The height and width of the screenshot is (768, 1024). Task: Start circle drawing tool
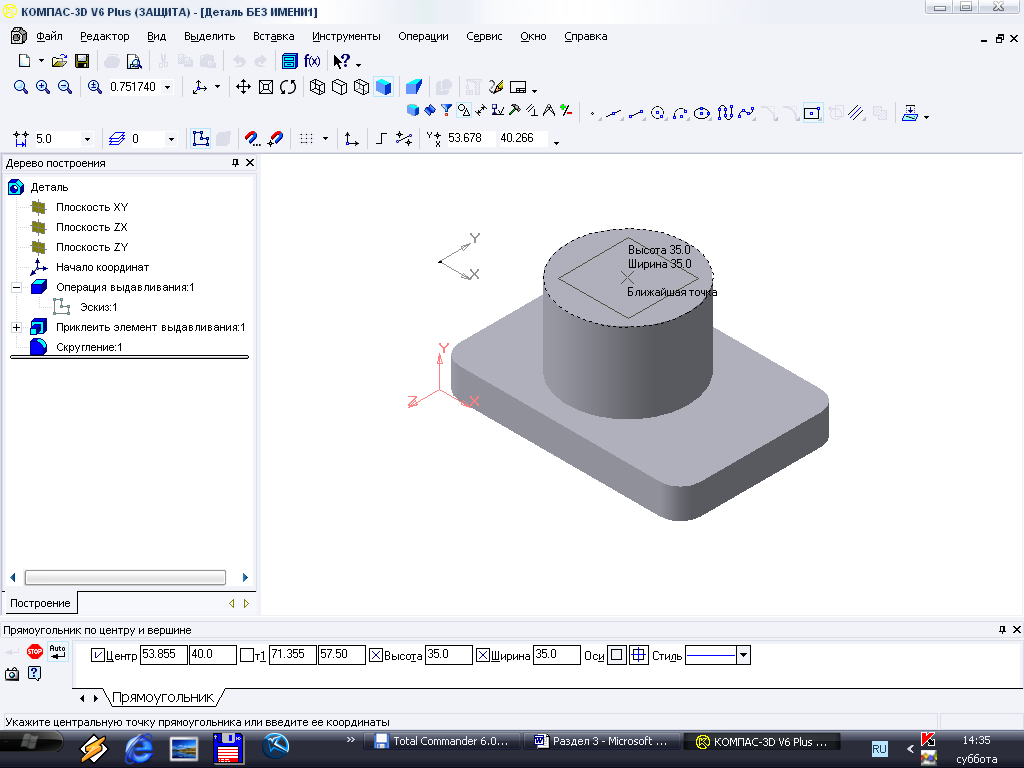[x=658, y=113]
